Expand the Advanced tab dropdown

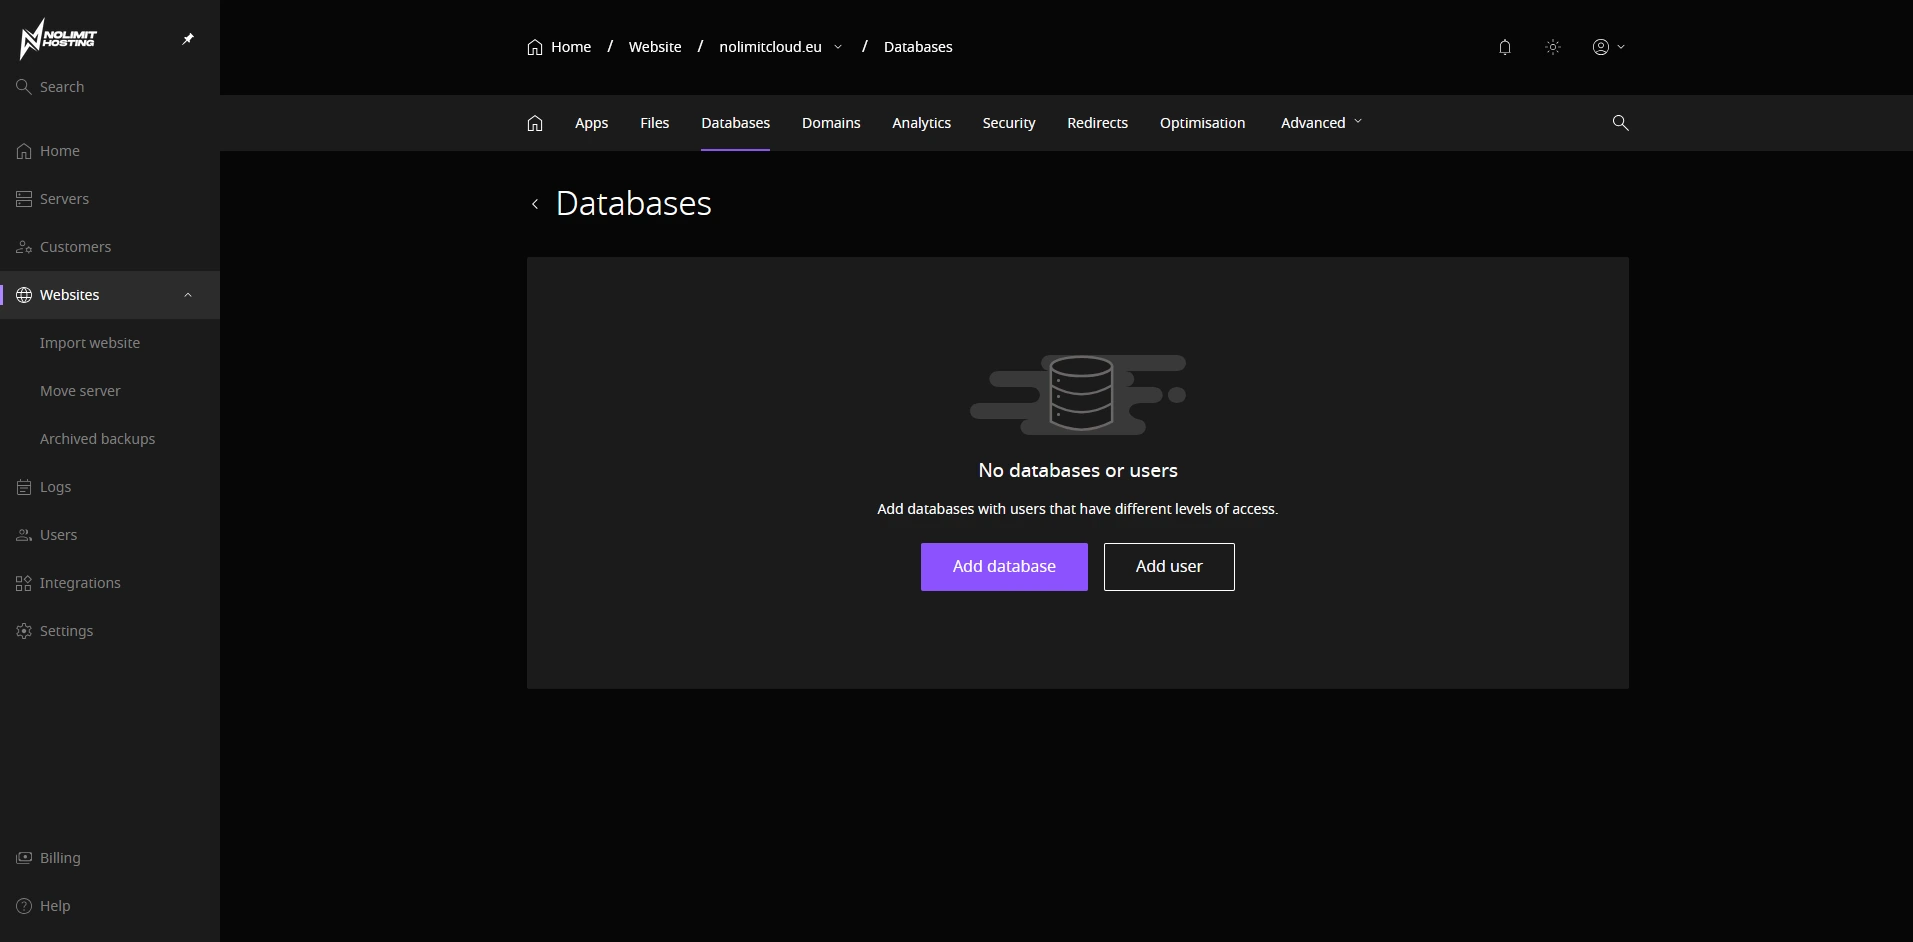[x=1321, y=123]
